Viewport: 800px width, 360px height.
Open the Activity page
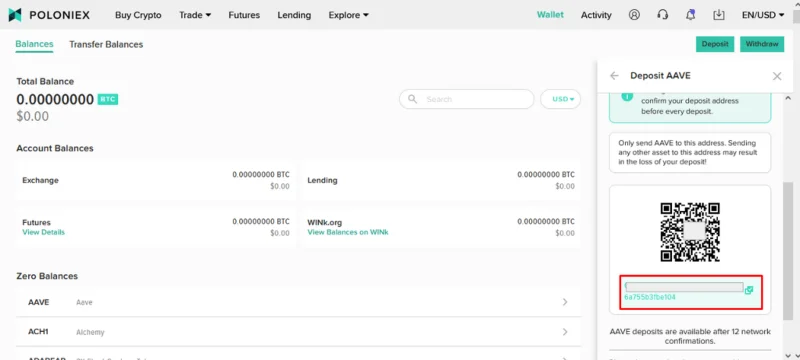(x=596, y=15)
